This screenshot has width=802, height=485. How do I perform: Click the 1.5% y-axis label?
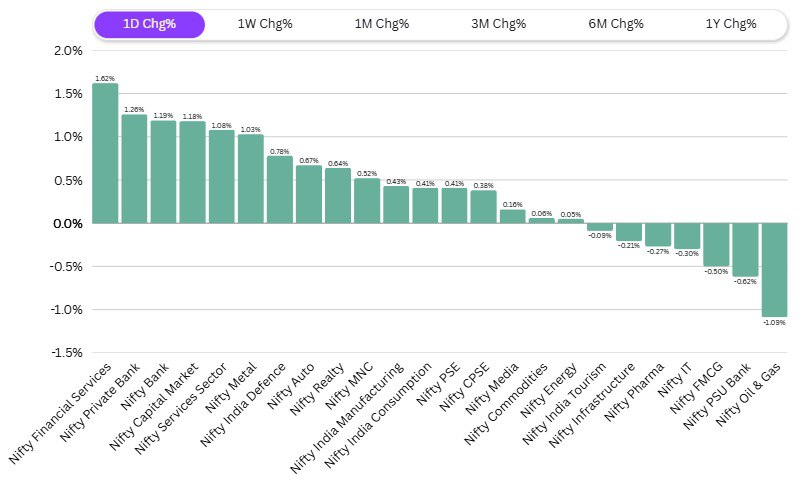tap(68, 94)
